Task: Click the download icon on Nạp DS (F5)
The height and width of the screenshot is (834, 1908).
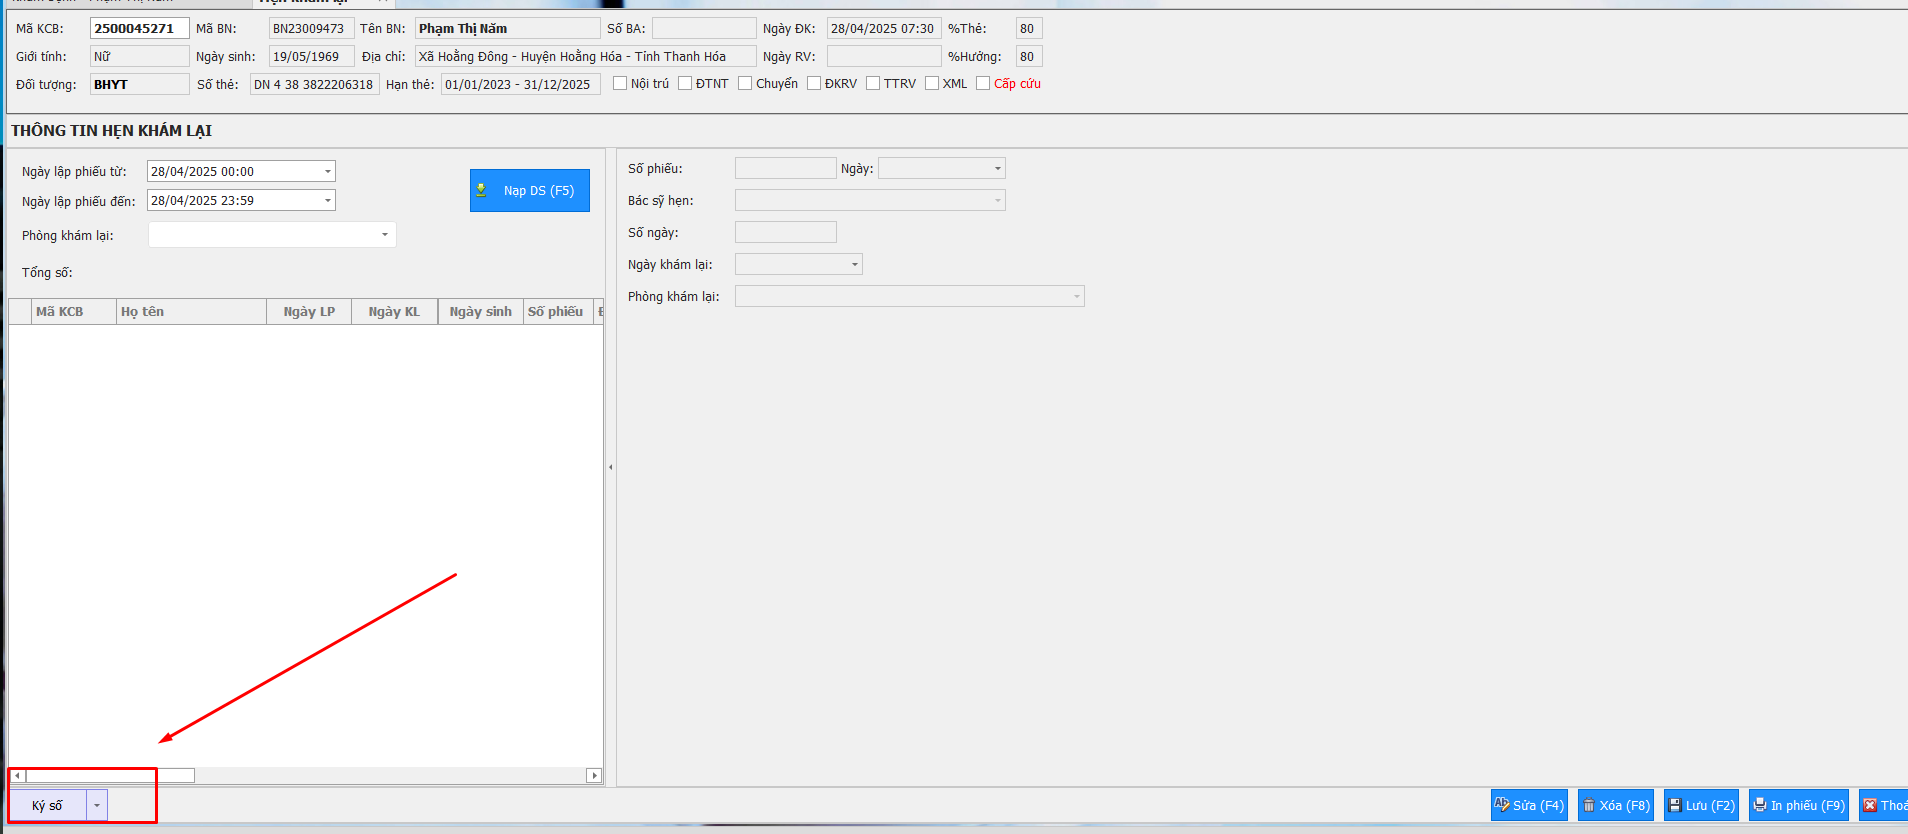Action: point(482,190)
